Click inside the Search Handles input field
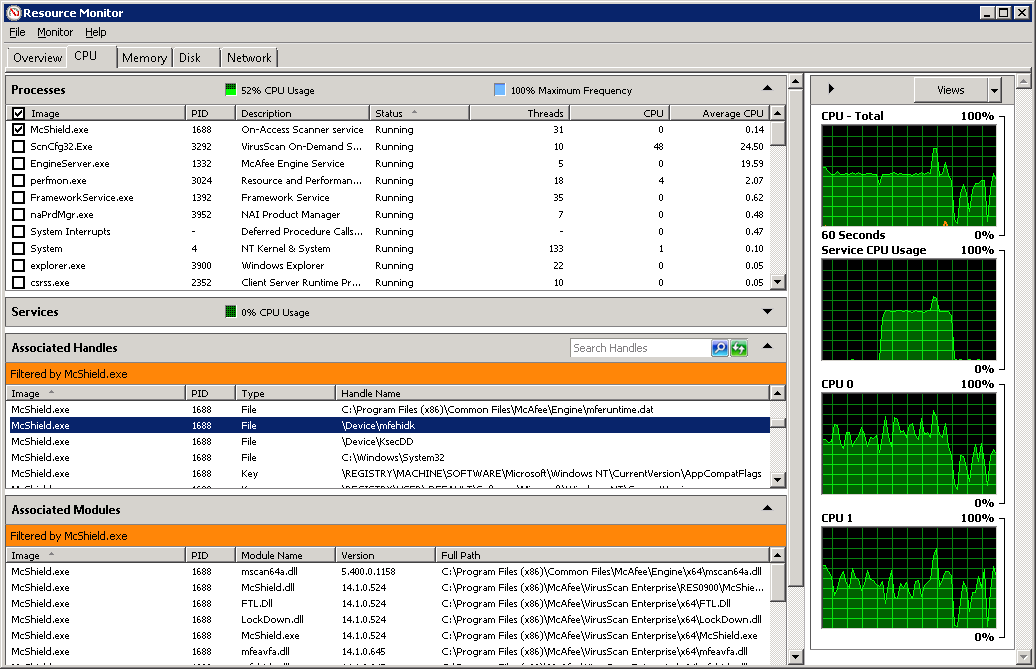The width and height of the screenshot is (1036, 669). (x=640, y=347)
